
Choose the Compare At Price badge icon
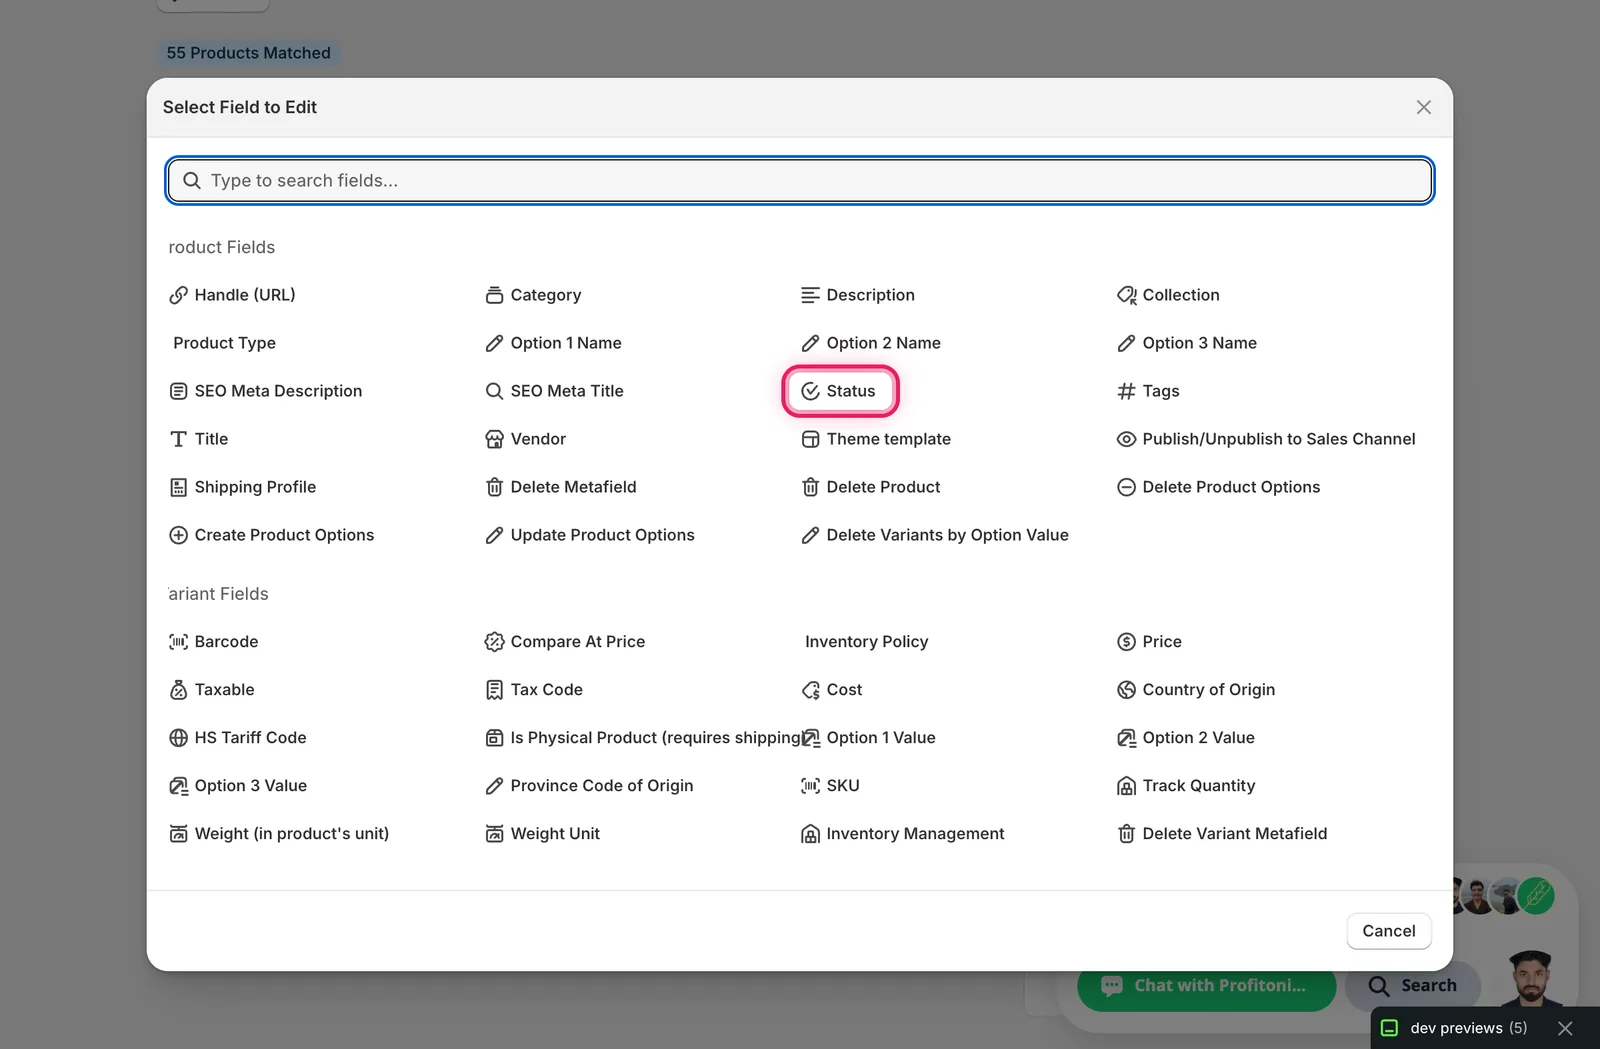coord(494,642)
